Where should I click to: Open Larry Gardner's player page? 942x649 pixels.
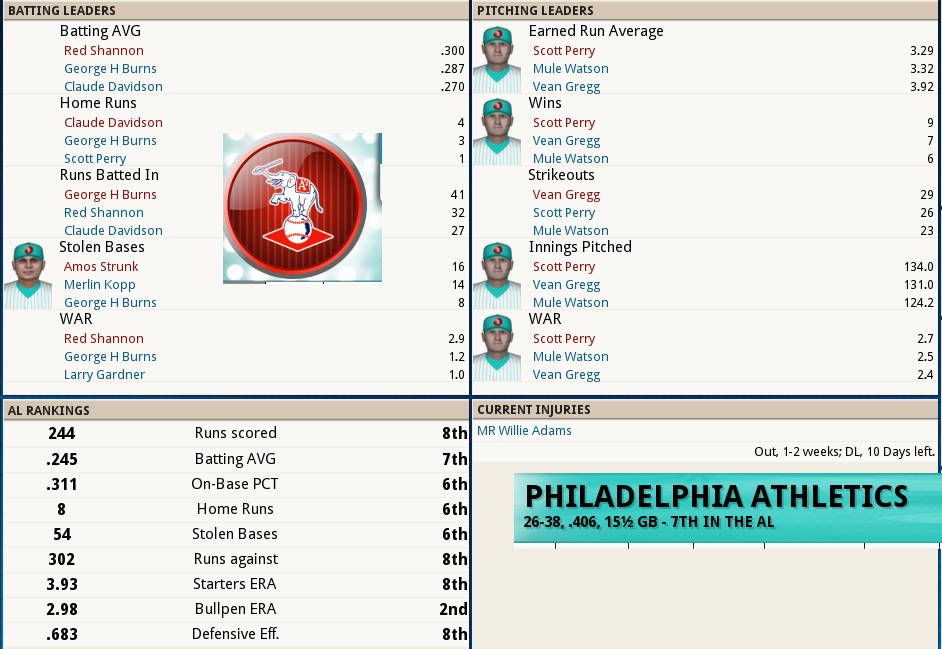click(x=104, y=375)
